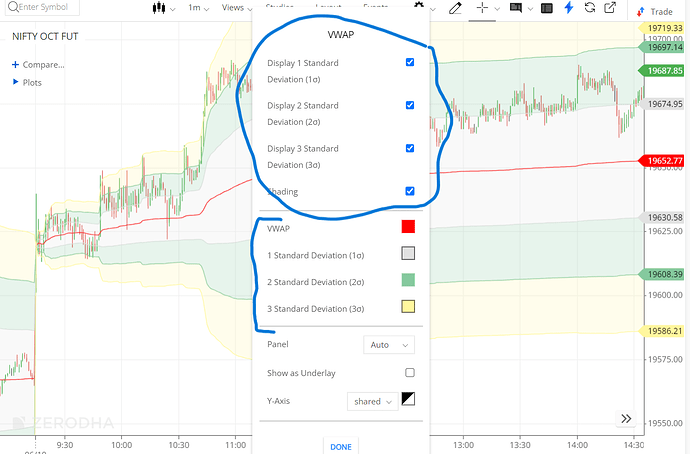The width and height of the screenshot is (690, 454).
Task: Open the Views menu
Action: pos(237,8)
